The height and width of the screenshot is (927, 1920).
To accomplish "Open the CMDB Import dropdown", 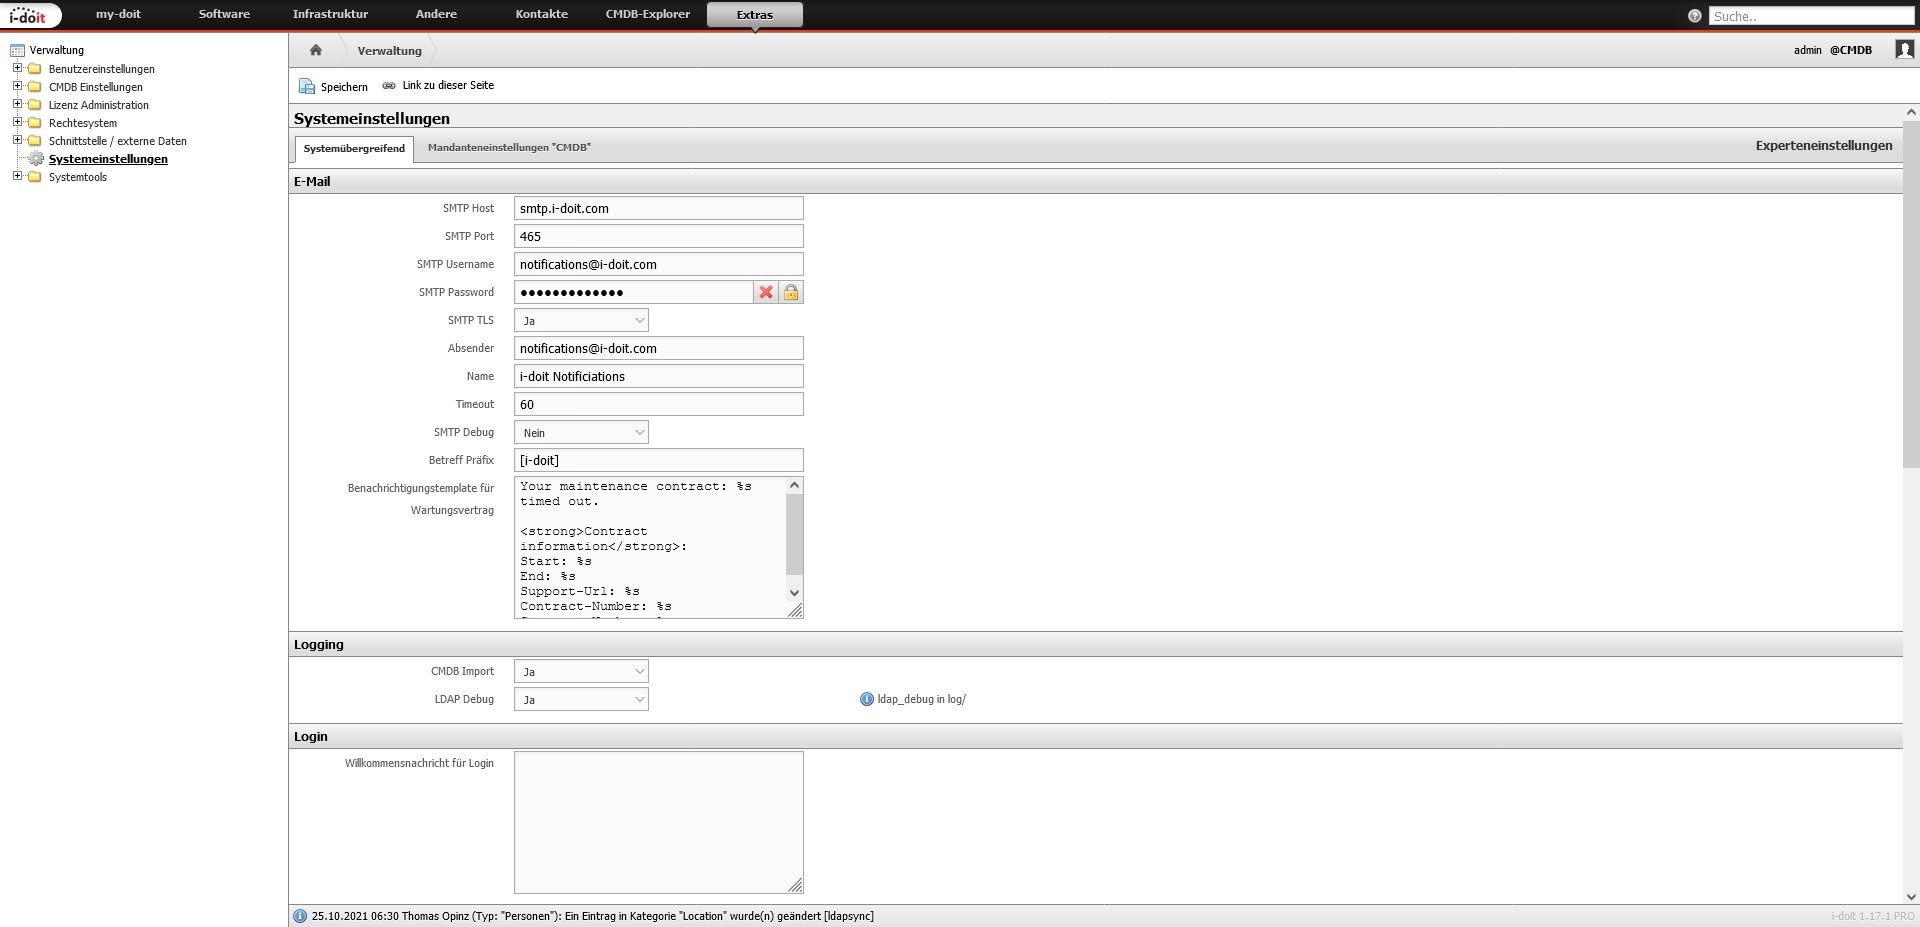I will point(581,671).
